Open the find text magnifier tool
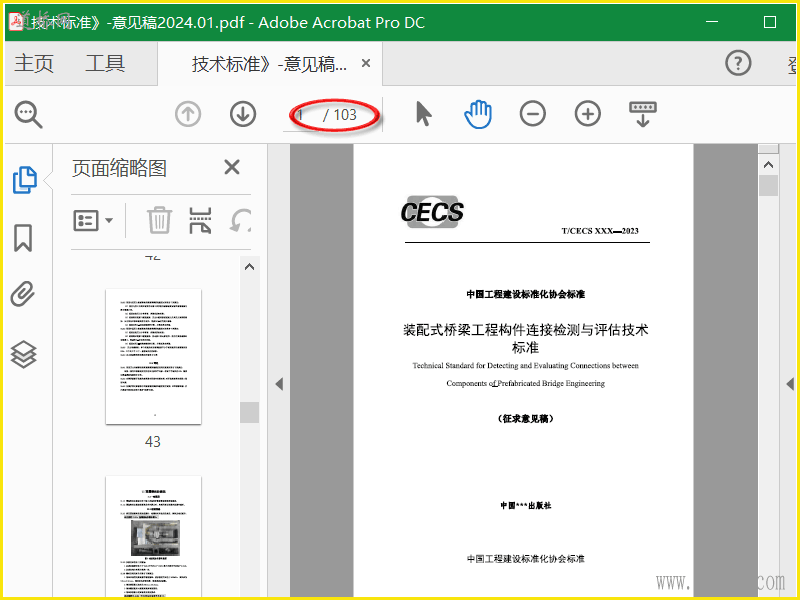 pyautogui.click(x=28, y=114)
